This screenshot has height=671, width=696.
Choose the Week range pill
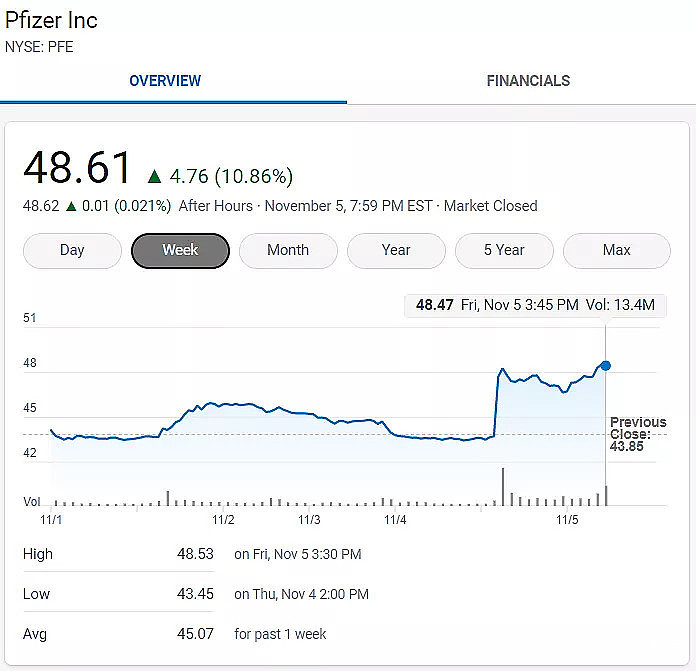point(180,250)
